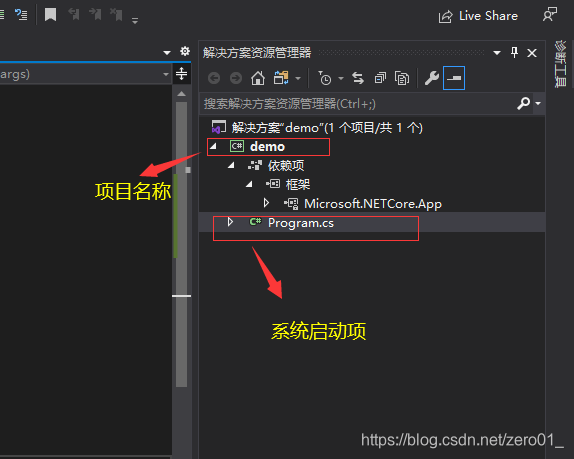Click the forward navigation arrow in Solution Explorer
Screen dimensions: 574x459
coord(236,78)
